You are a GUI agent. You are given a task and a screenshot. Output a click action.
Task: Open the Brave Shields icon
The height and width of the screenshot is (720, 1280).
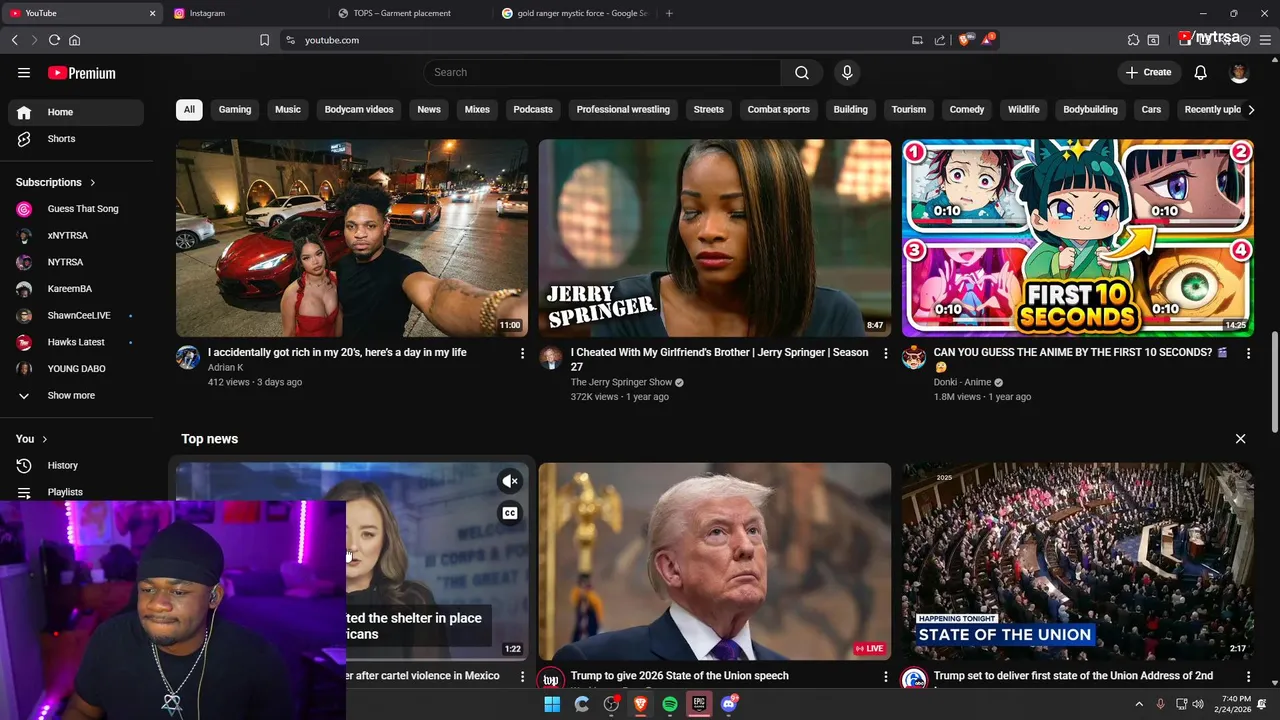964,40
